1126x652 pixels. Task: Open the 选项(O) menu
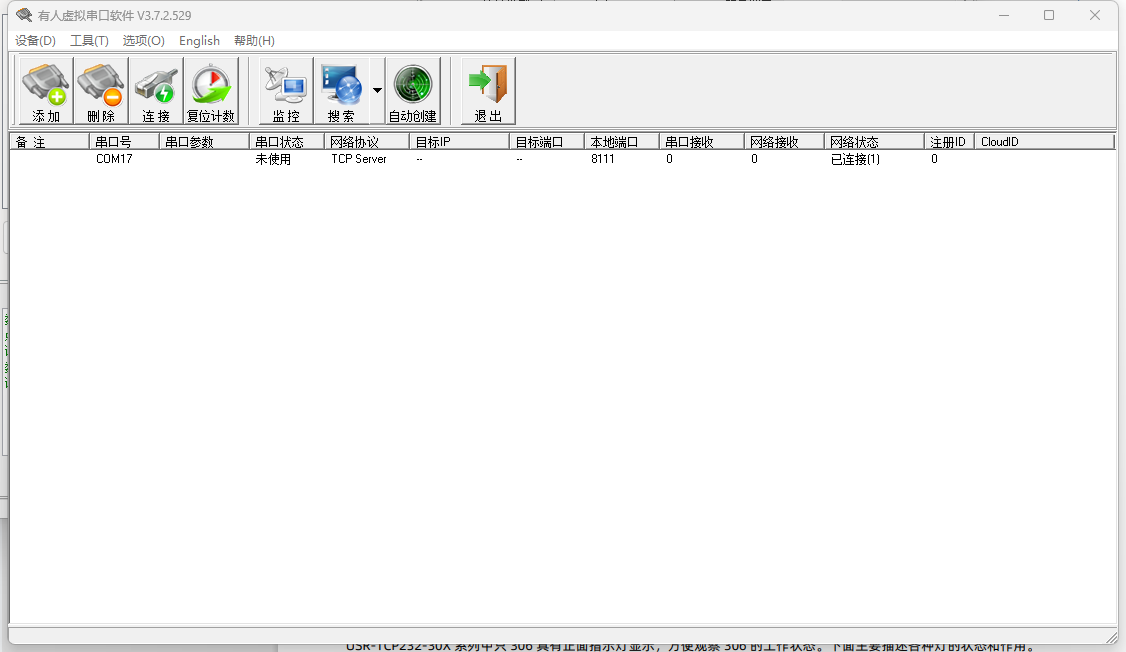144,41
